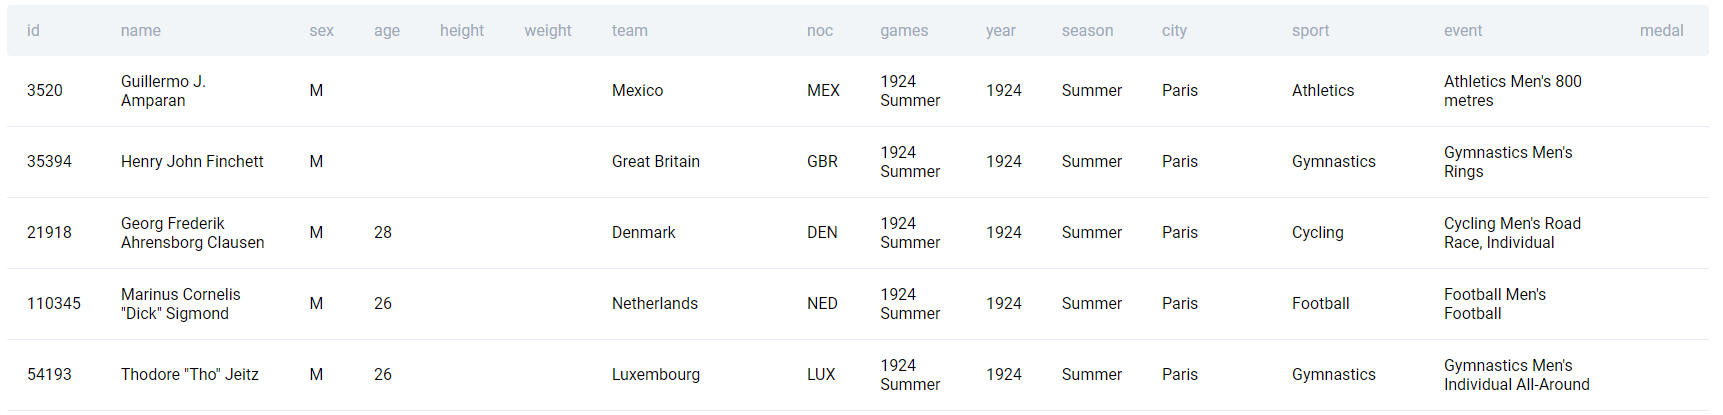Sort by the year column header
Viewport: 1723px width, 415px height.
tap(1001, 31)
